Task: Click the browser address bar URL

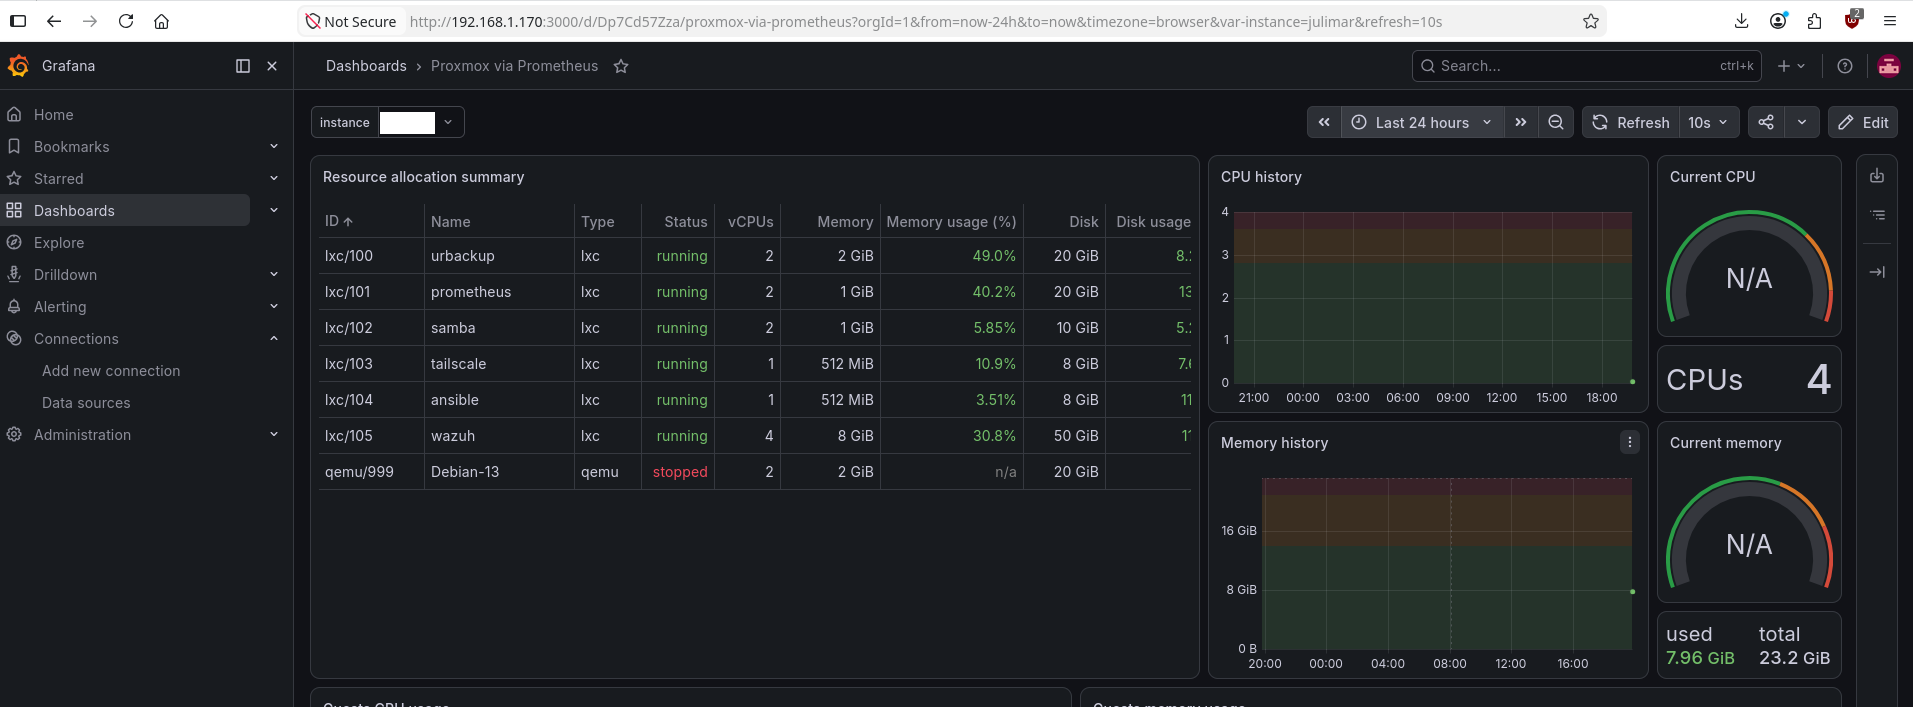Action: point(926,21)
